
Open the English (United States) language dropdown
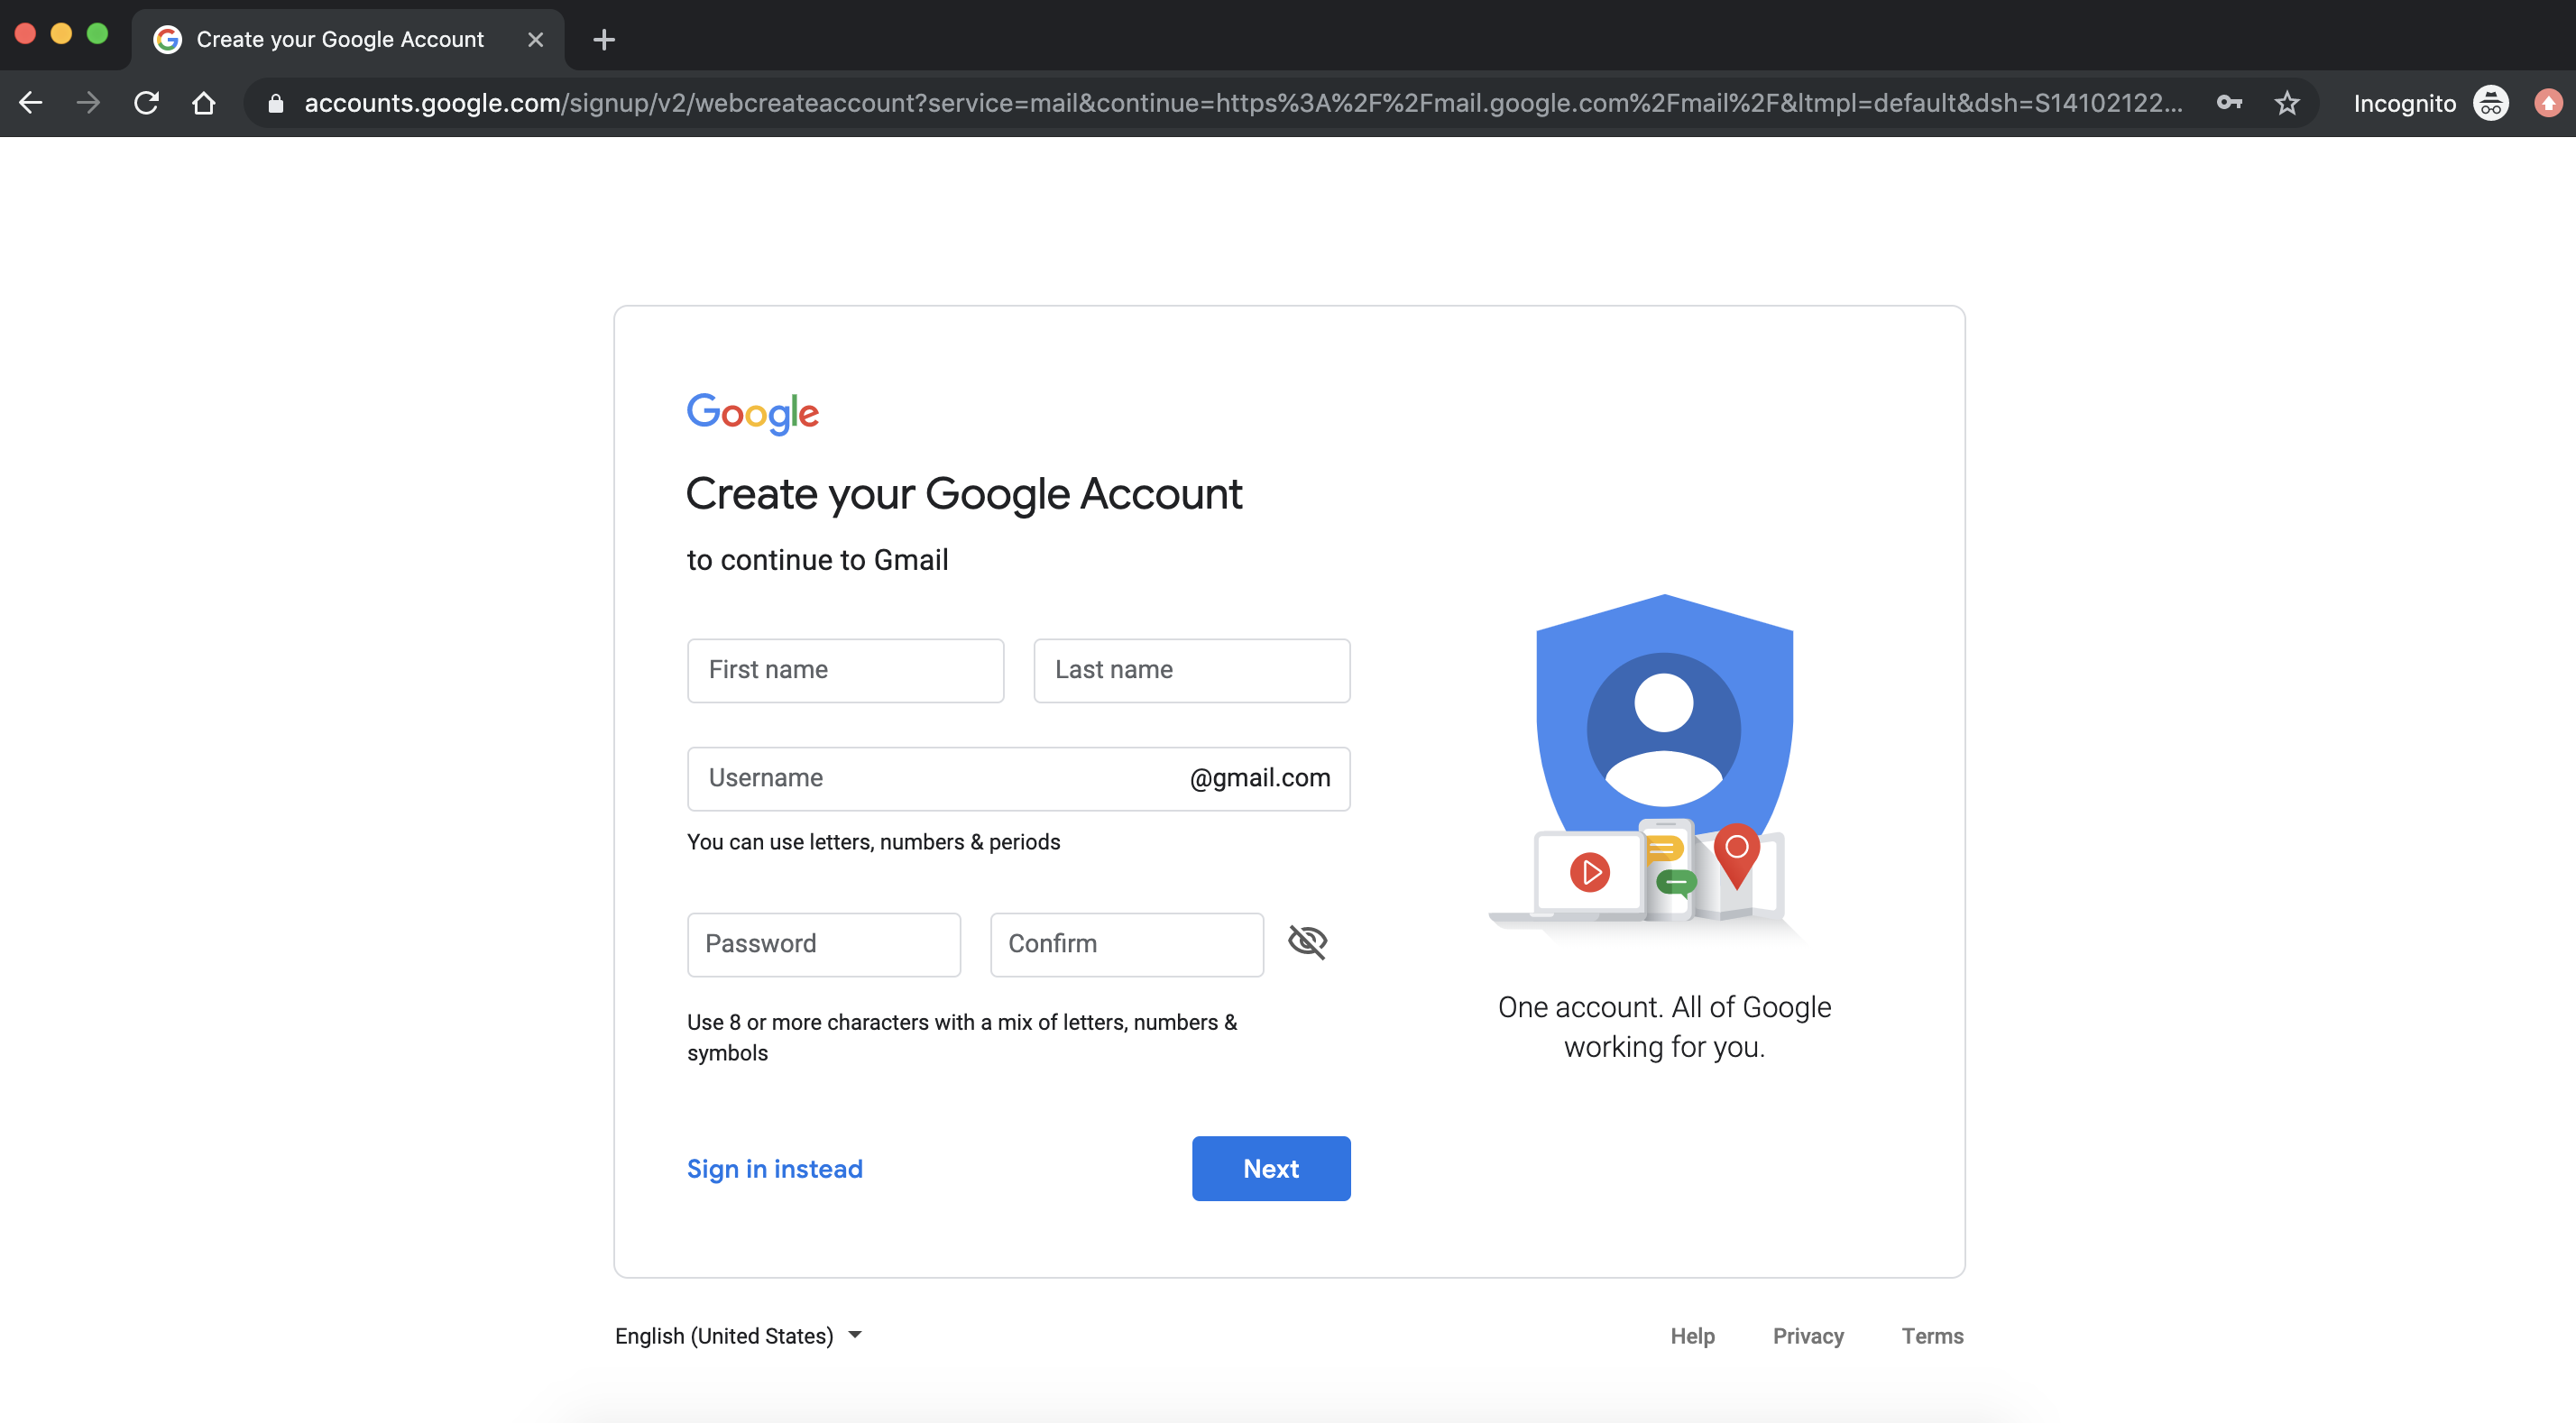coord(738,1336)
